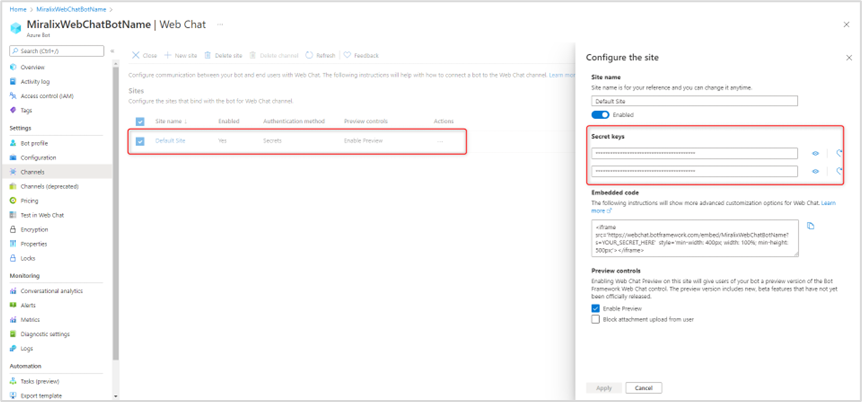Toggle the Default Site row checkbox
This screenshot has width=862, height=402.
[x=140, y=141]
